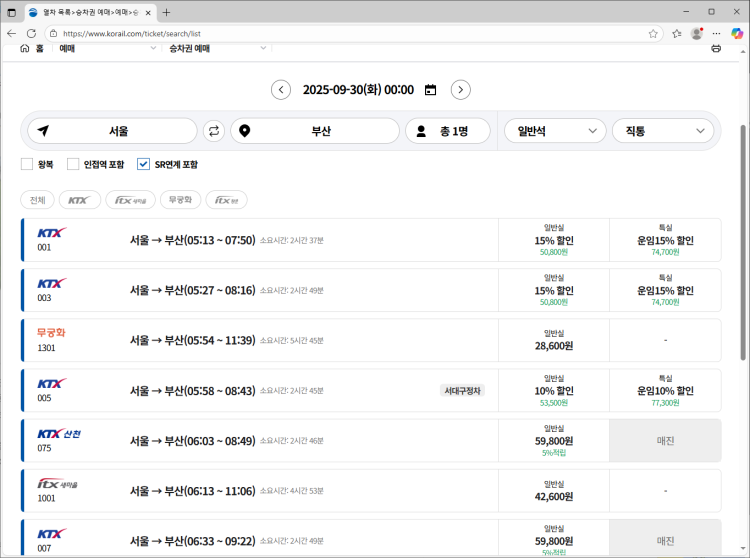This screenshot has height=558, width=750.
Task: Go to next date with right arrow
Action: 461,90
